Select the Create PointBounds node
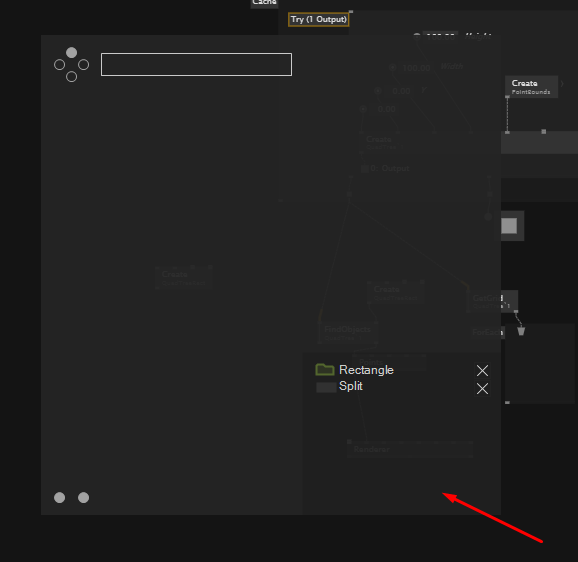Viewport: 578px width, 562px height. [531, 87]
